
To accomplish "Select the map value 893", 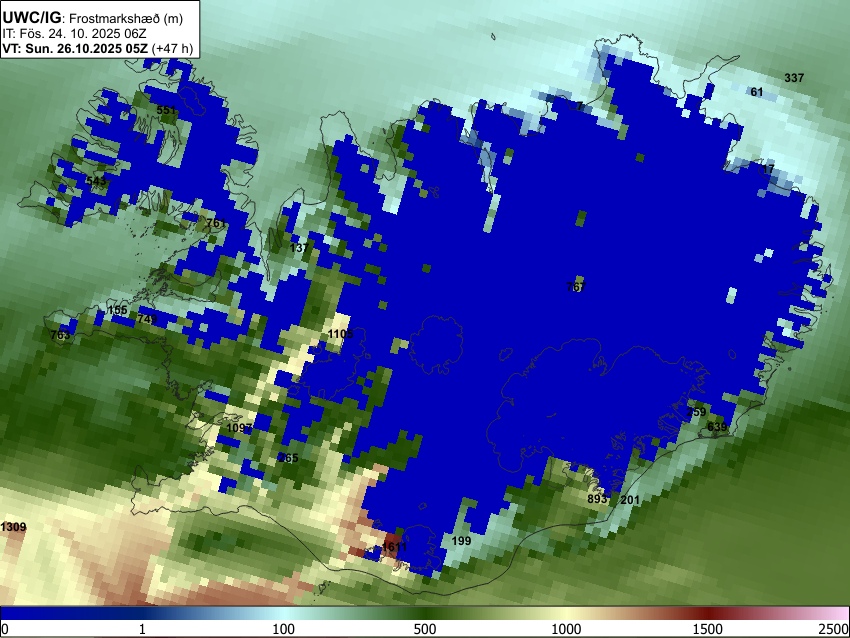I will [x=597, y=499].
